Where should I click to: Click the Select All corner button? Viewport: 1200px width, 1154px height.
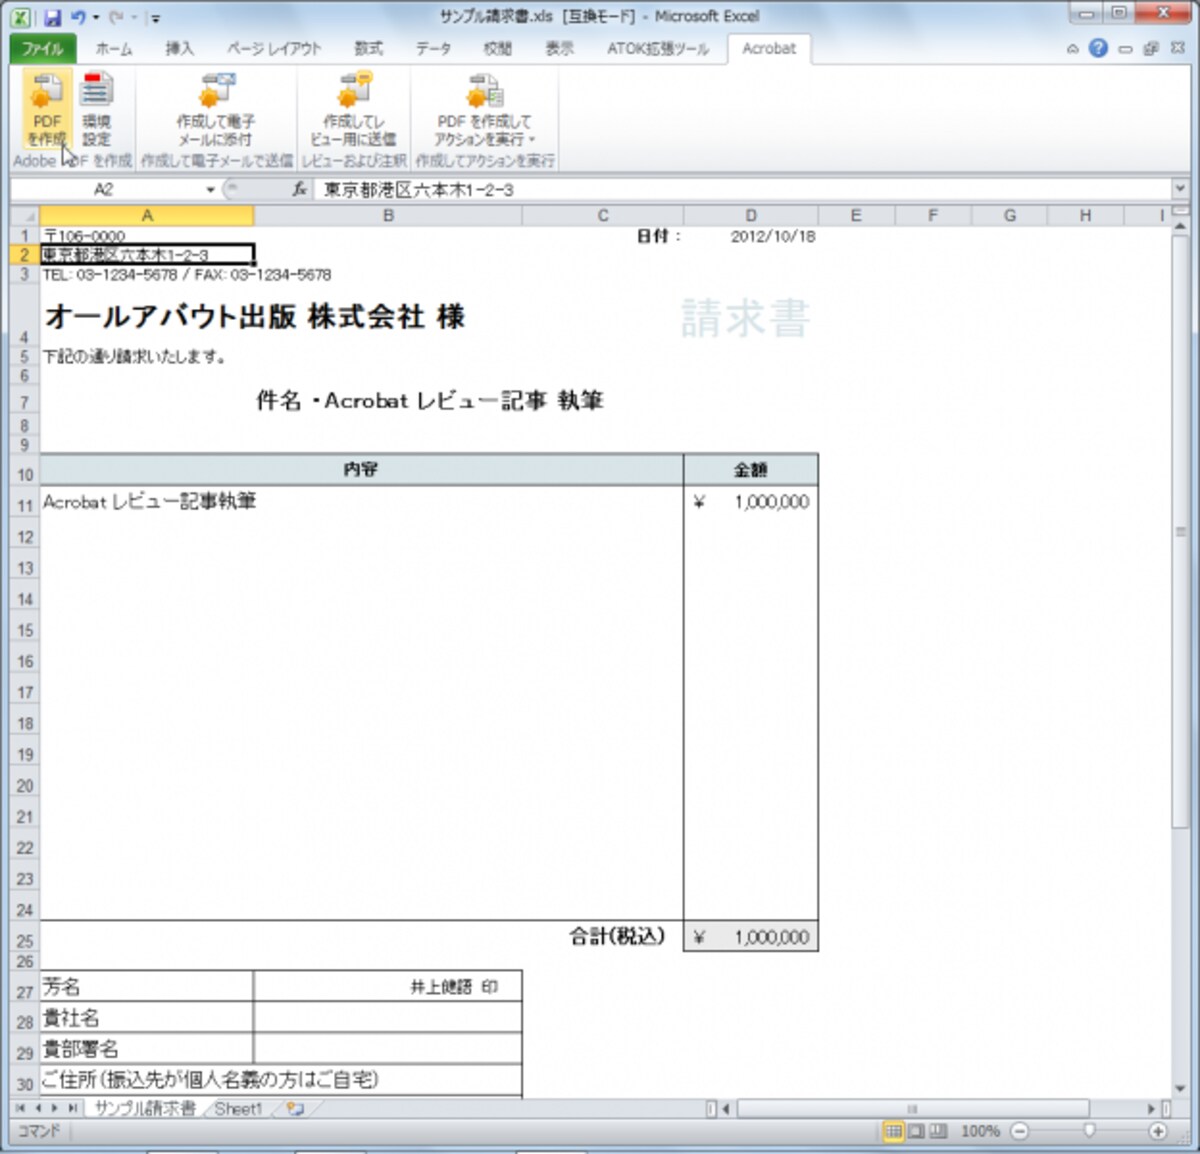coord(25,216)
